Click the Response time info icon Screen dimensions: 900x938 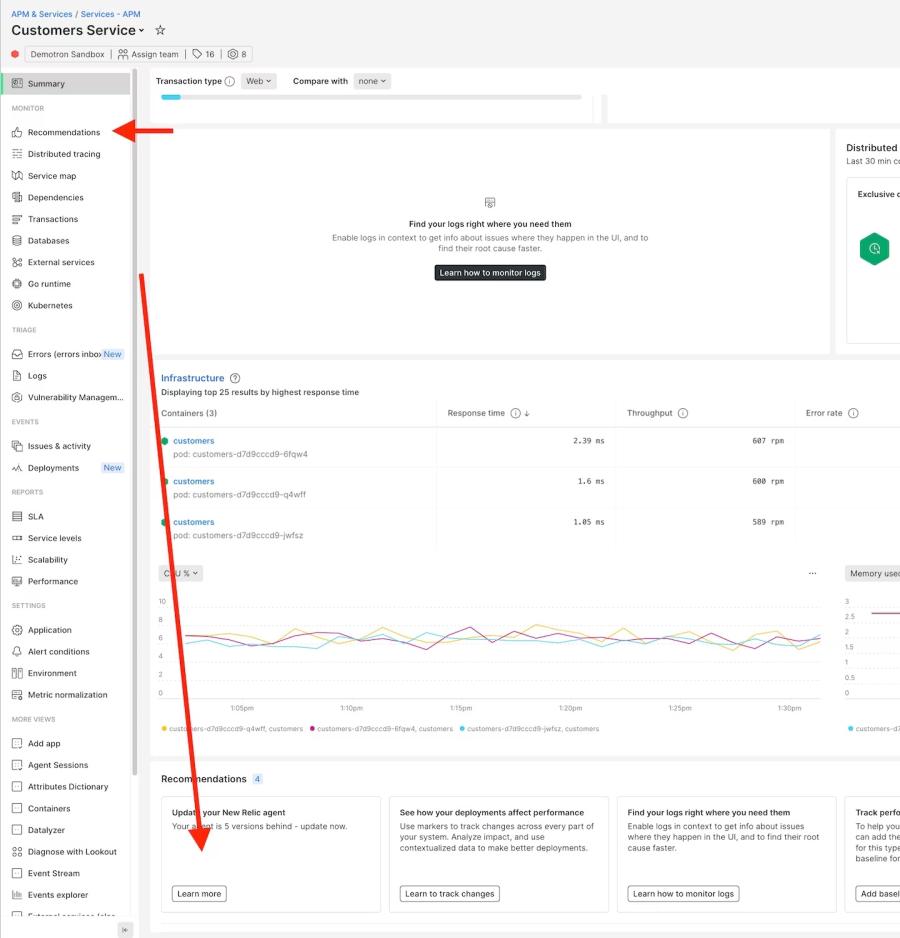(x=515, y=413)
